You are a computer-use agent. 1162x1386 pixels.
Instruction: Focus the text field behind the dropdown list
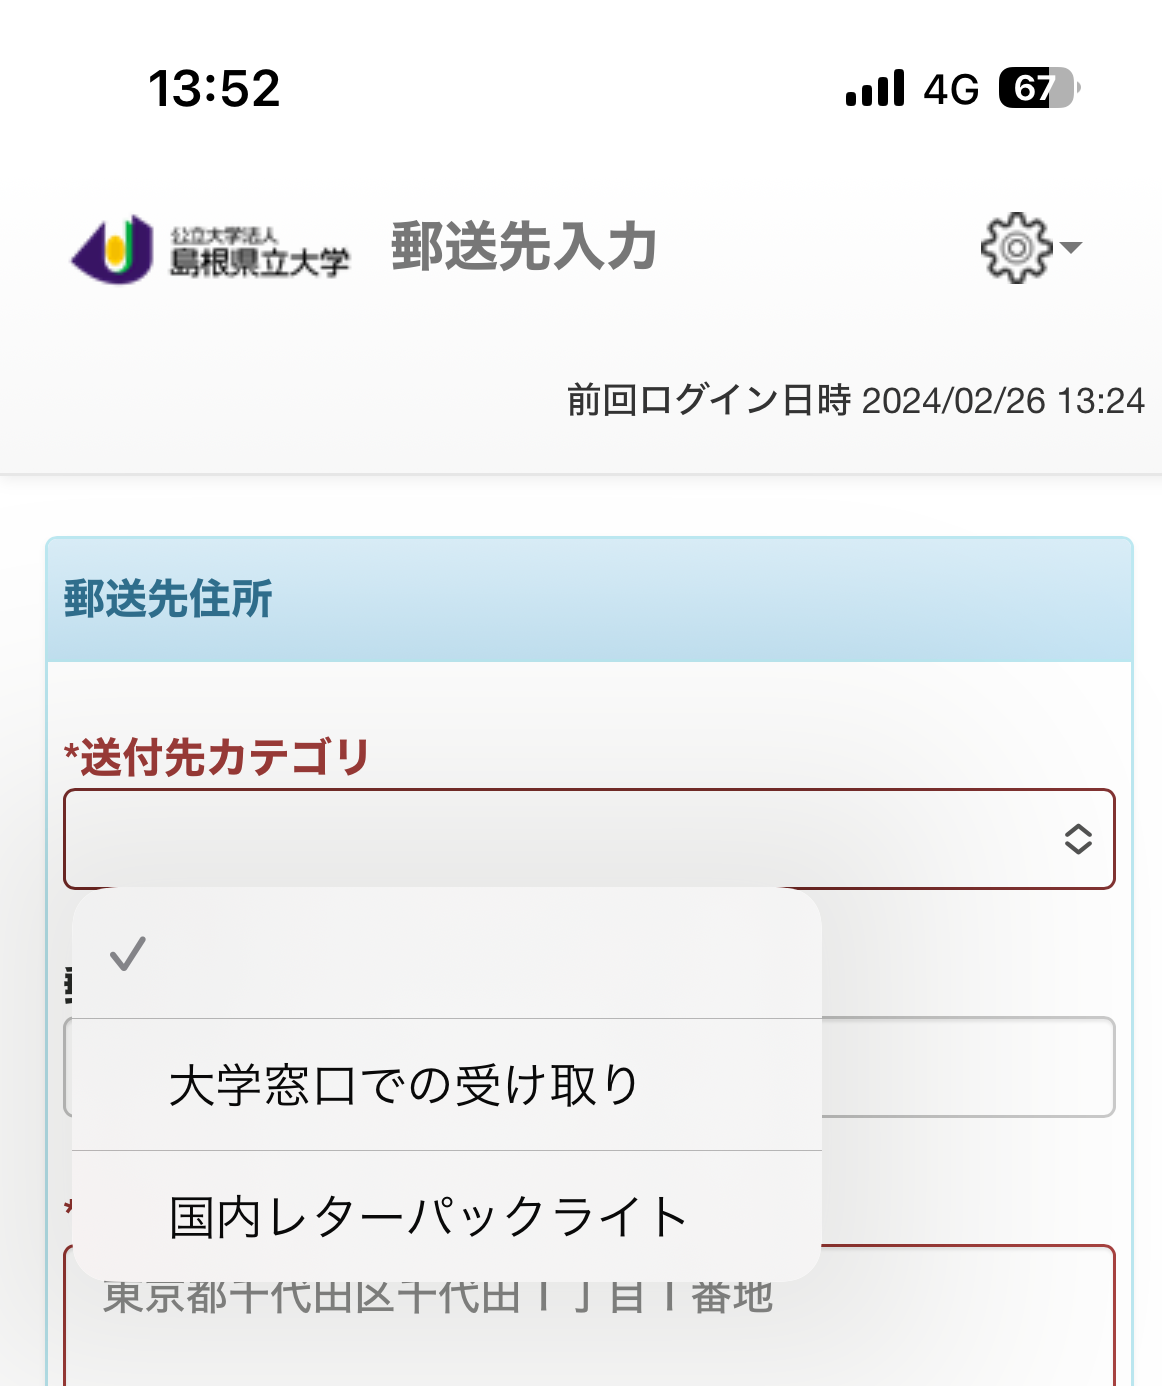coord(966,1067)
